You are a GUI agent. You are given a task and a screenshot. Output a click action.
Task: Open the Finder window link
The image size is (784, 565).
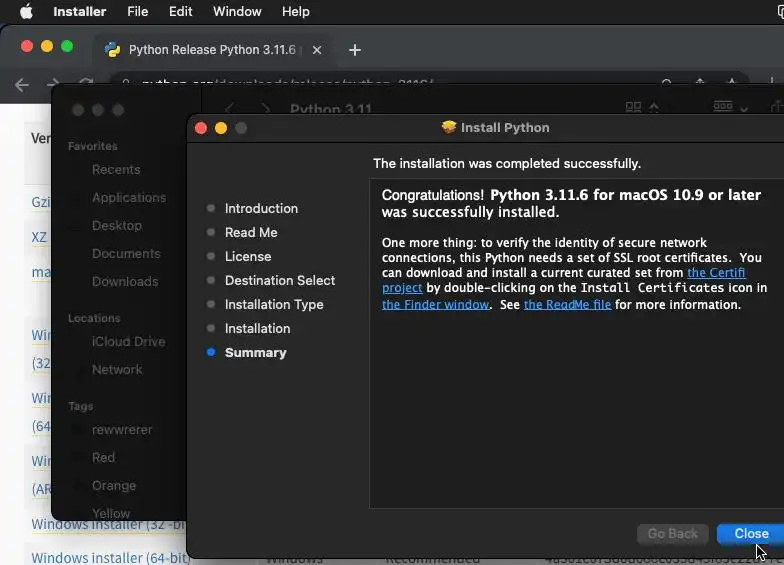click(436, 304)
